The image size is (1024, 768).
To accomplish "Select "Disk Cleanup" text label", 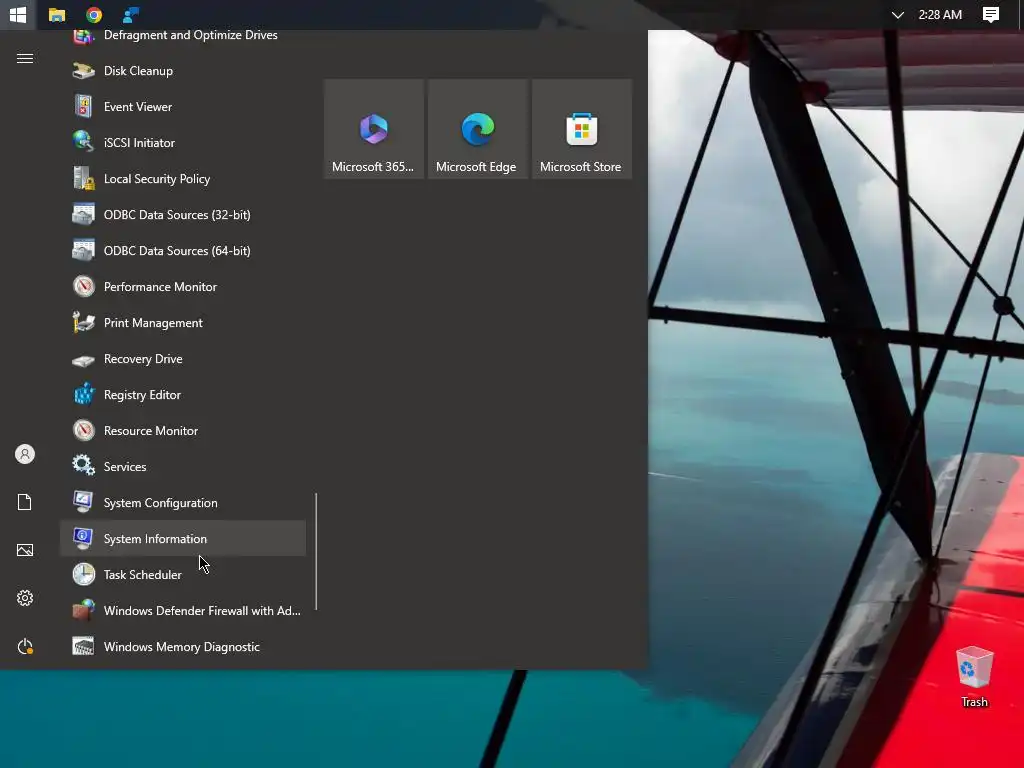I will coord(138,71).
